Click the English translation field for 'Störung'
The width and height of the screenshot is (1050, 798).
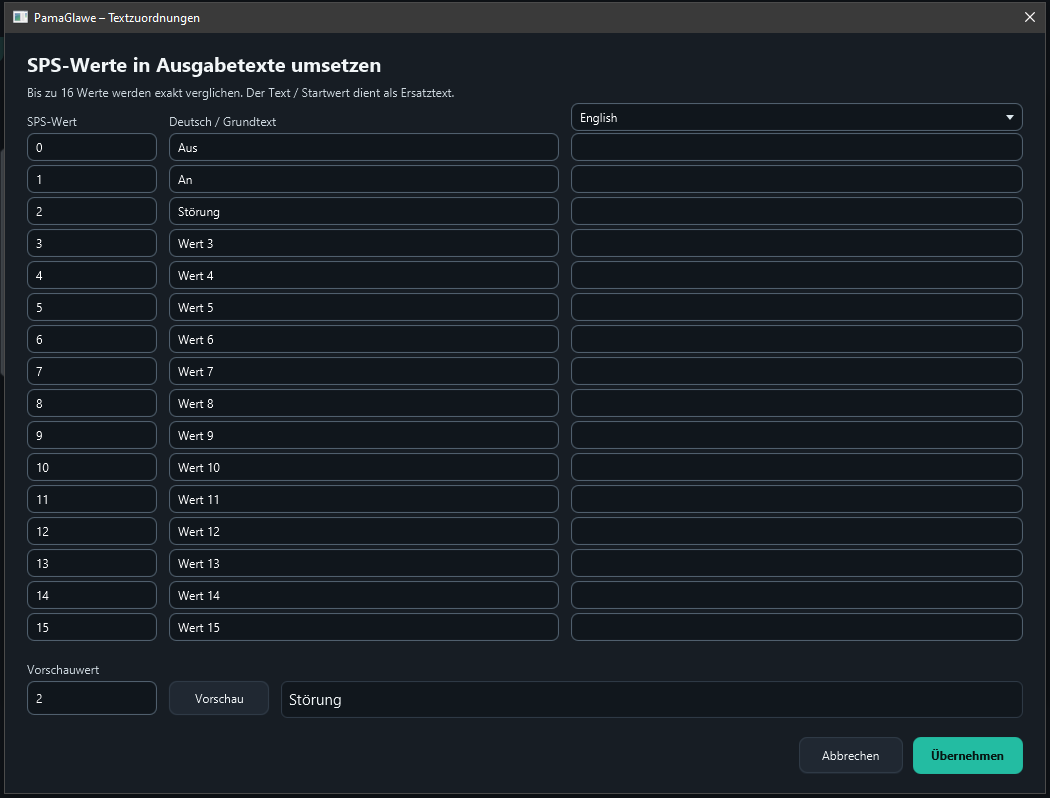pyautogui.click(x=796, y=212)
